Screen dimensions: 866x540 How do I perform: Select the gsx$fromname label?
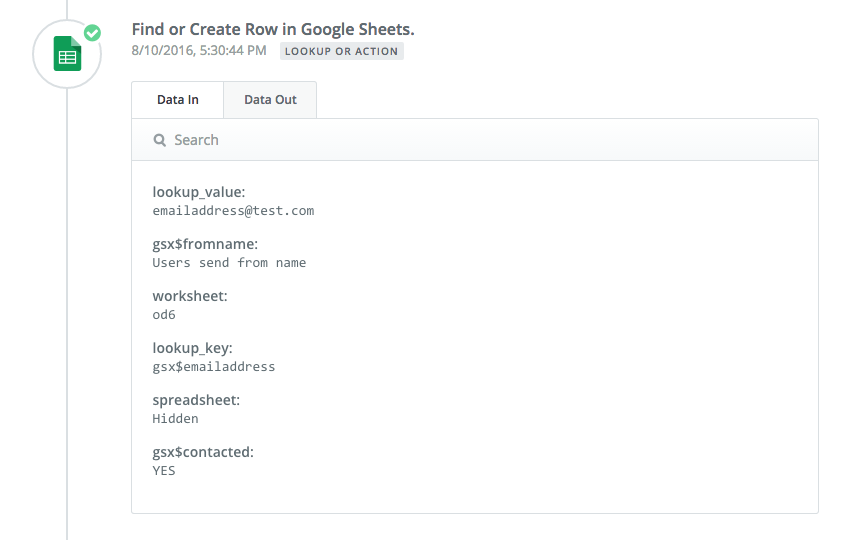pos(205,244)
